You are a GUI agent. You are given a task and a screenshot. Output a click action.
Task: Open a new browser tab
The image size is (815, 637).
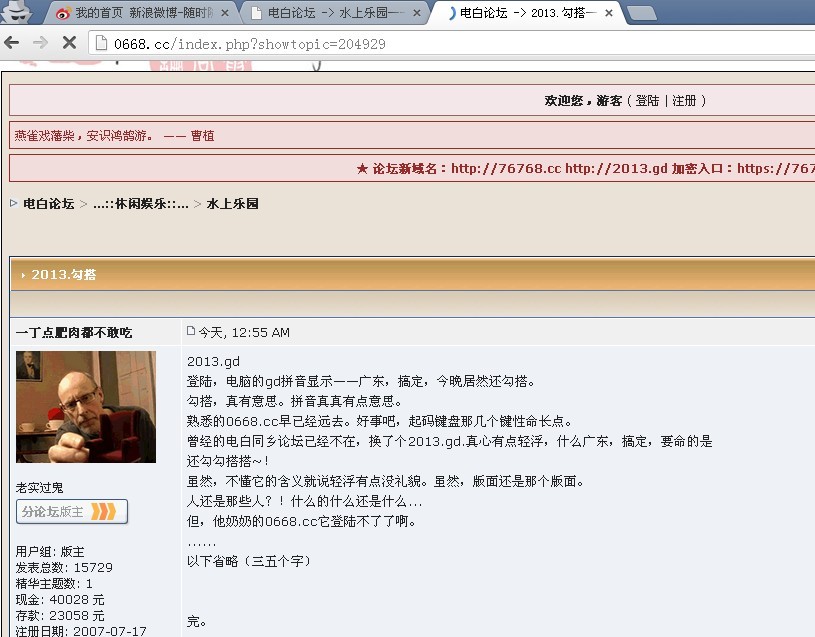click(641, 13)
